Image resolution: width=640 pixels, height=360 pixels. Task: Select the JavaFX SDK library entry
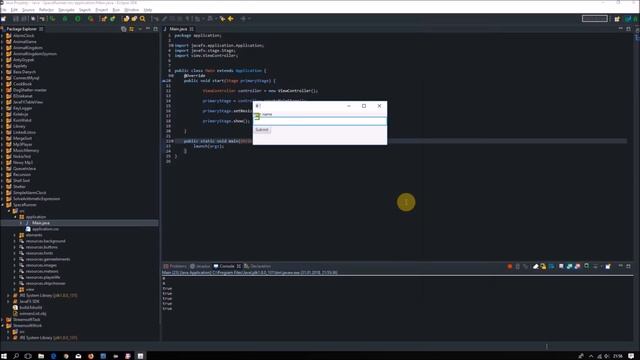pyautogui.click(x=29, y=302)
